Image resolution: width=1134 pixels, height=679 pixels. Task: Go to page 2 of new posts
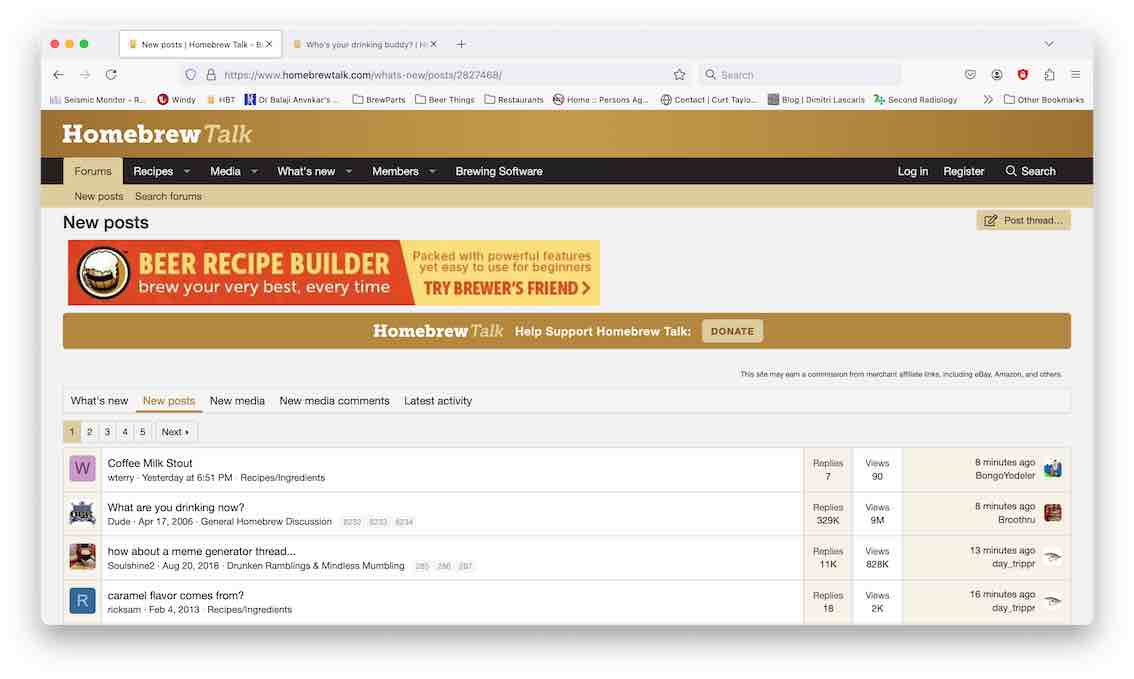point(90,432)
